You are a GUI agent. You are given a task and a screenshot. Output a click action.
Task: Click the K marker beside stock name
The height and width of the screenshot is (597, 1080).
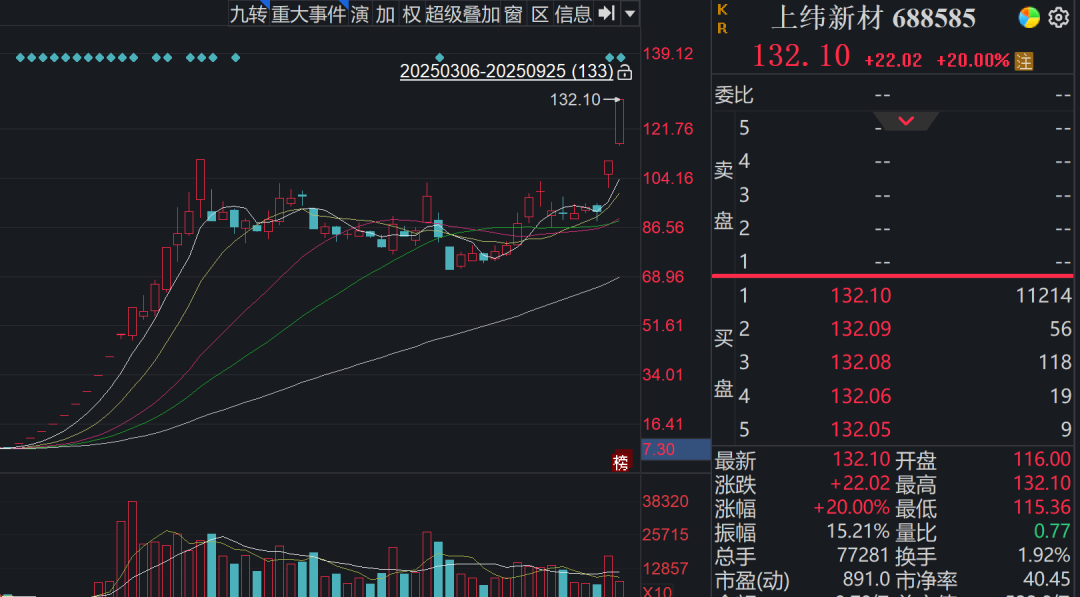coord(723,10)
